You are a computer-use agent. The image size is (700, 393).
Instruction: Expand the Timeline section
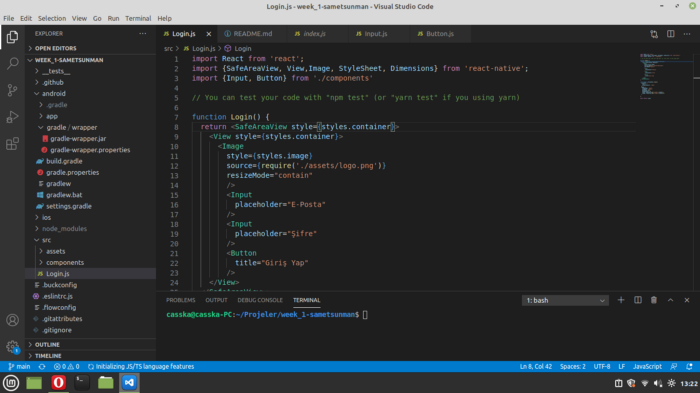(x=91, y=356)
